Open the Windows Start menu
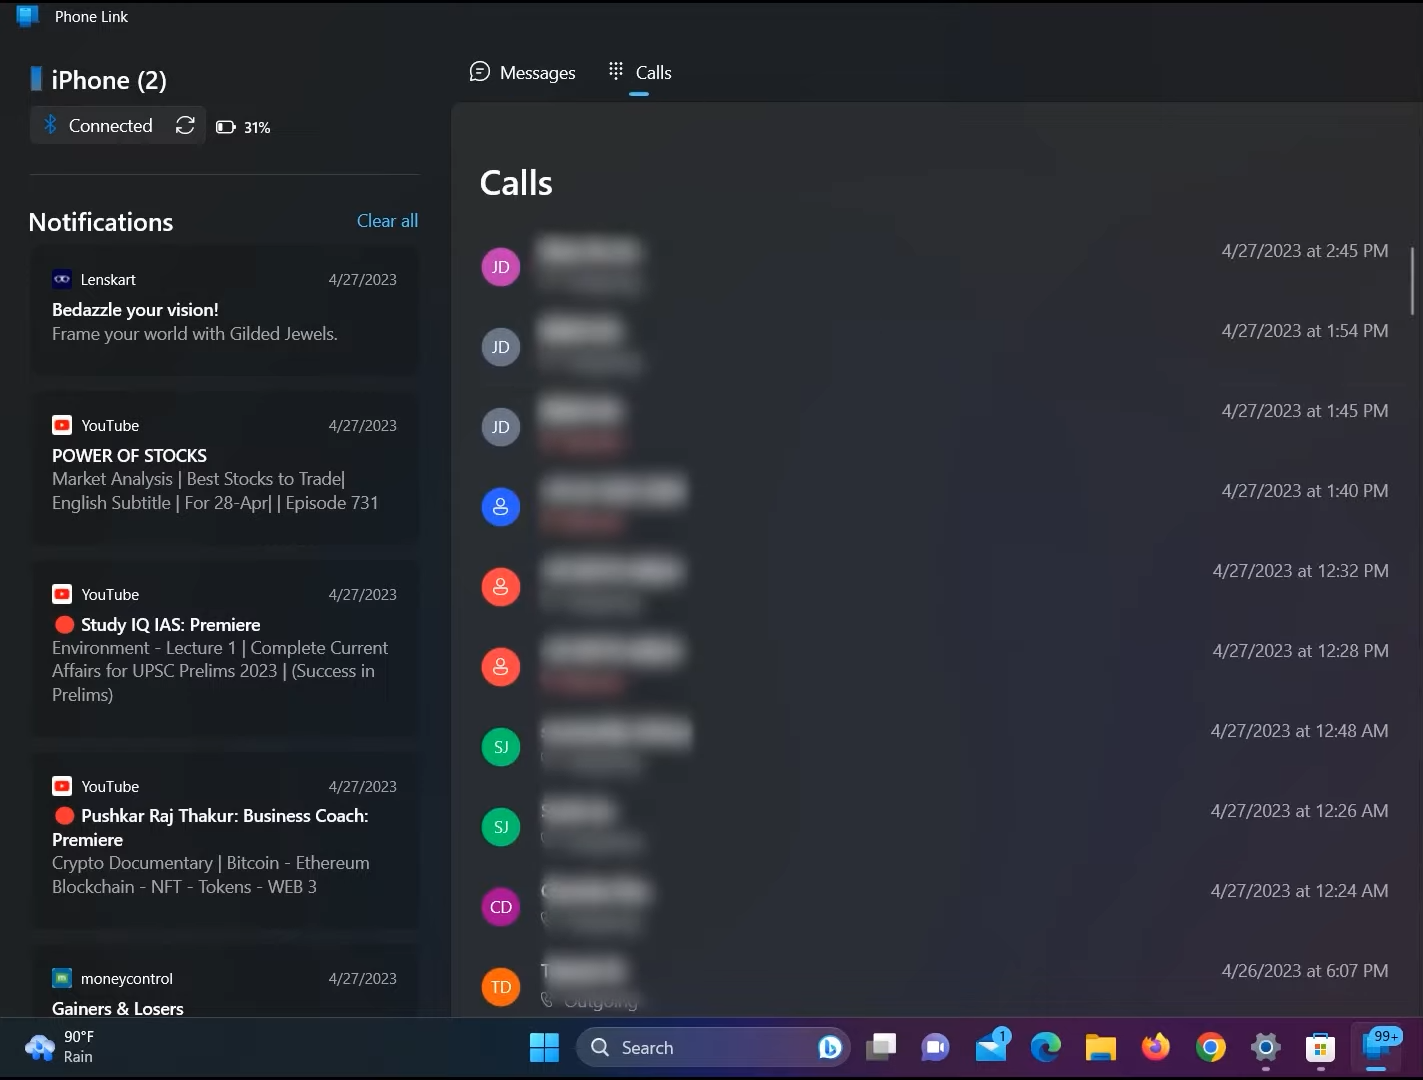Viewport: 1423px width, 1080px height. pos(544,1047)
